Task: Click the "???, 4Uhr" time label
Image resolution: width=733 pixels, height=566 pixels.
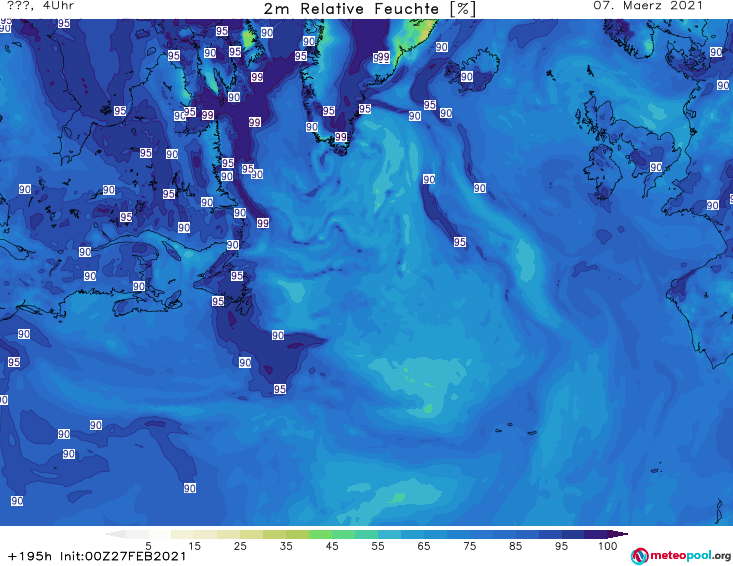Action: pos(40,6)
